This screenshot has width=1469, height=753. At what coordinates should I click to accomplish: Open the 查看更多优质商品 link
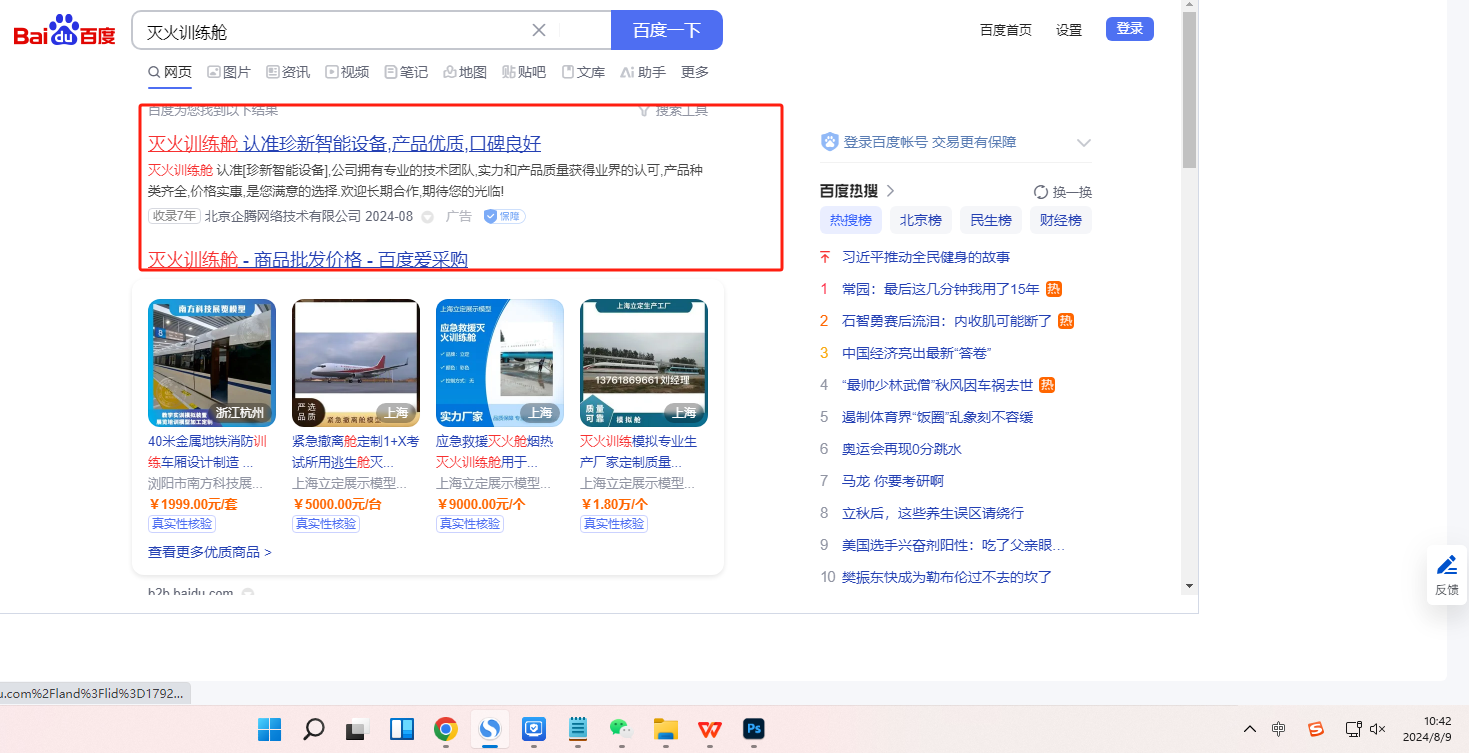pyautogui.click(x=210, y=552)
